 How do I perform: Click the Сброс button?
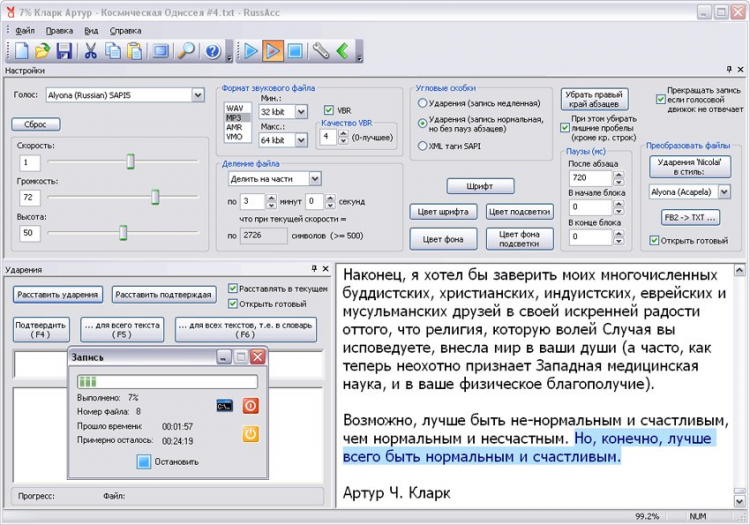(36, 124)
